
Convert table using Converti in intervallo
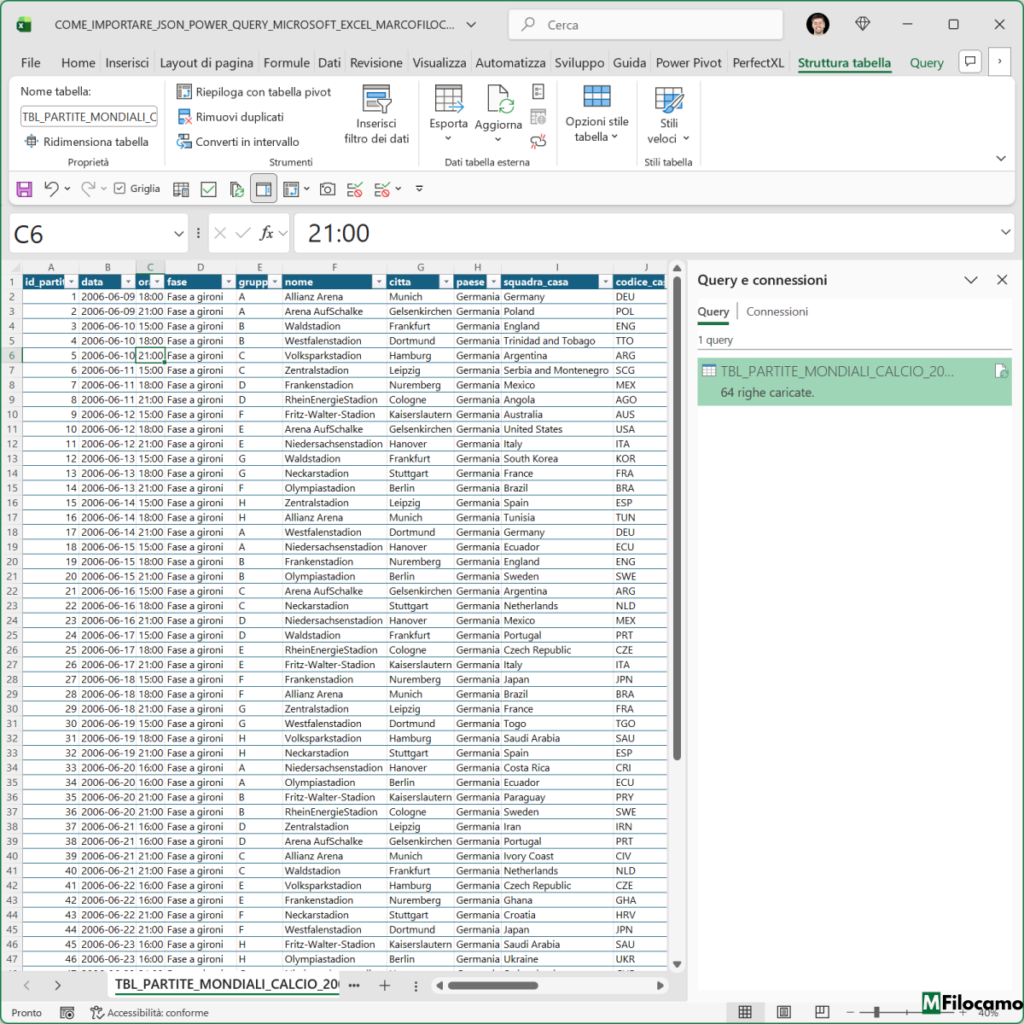coord(238,142)
